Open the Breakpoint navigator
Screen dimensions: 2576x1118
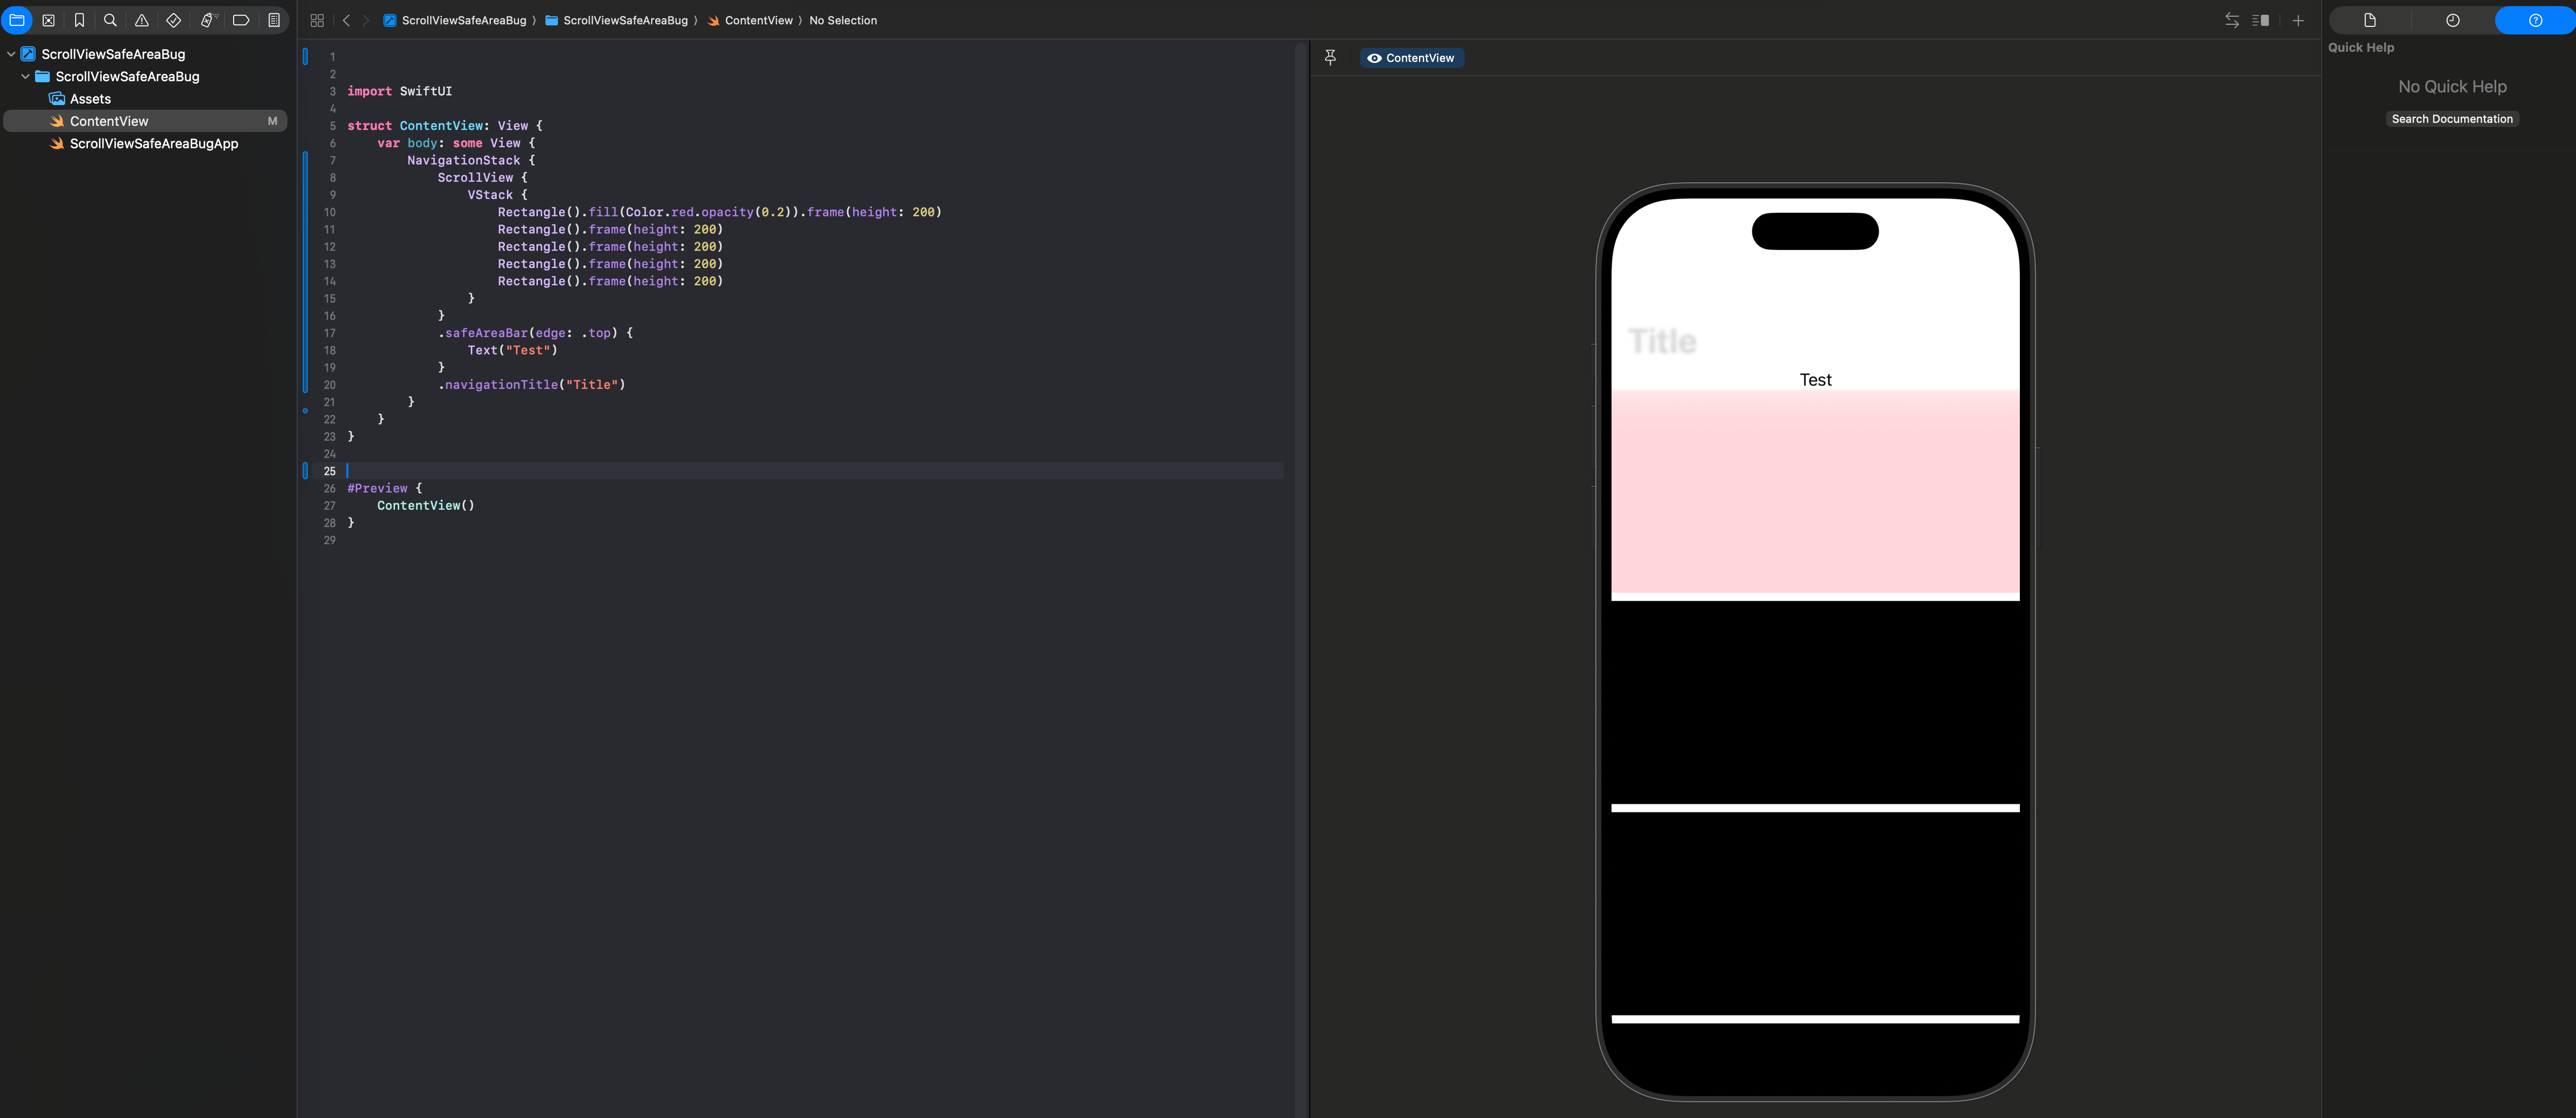(x=241, y=20)
